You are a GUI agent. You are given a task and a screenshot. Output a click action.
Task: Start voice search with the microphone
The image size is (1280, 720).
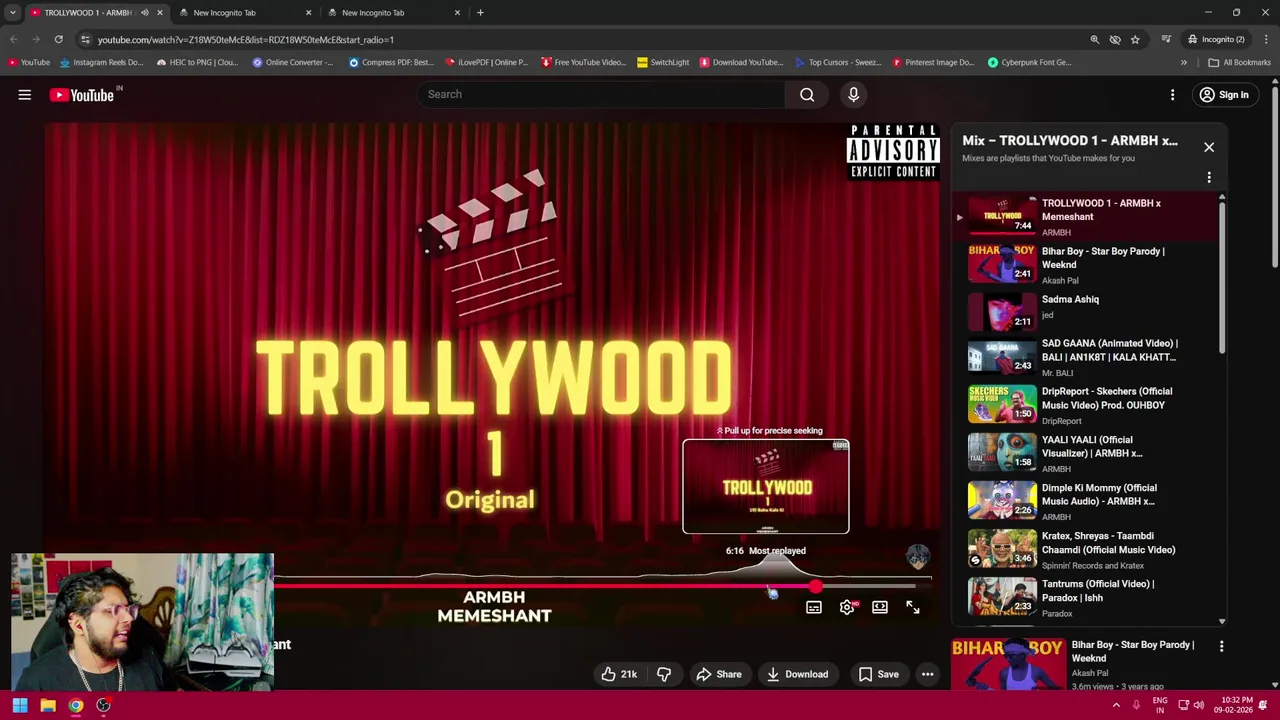[853, 95]
